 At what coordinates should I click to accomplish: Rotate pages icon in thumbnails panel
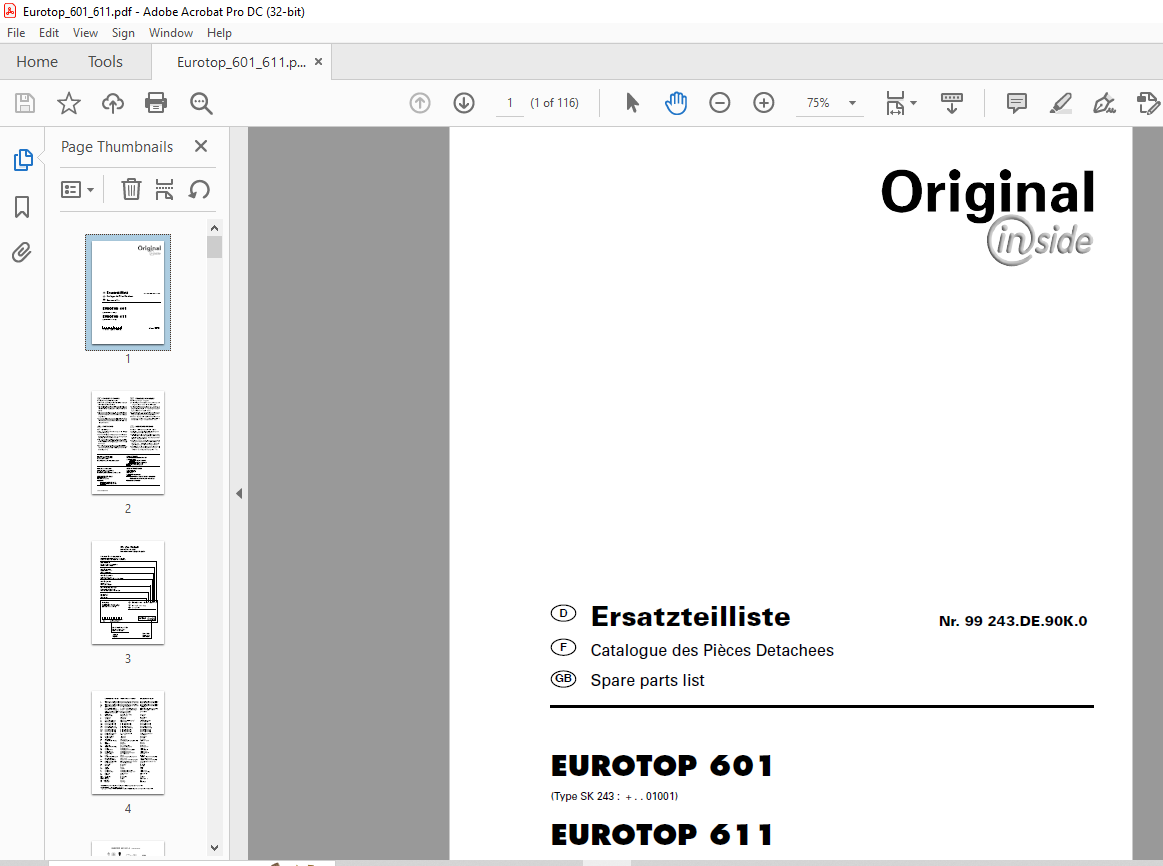pyautogui.click(x=199, y=190)
